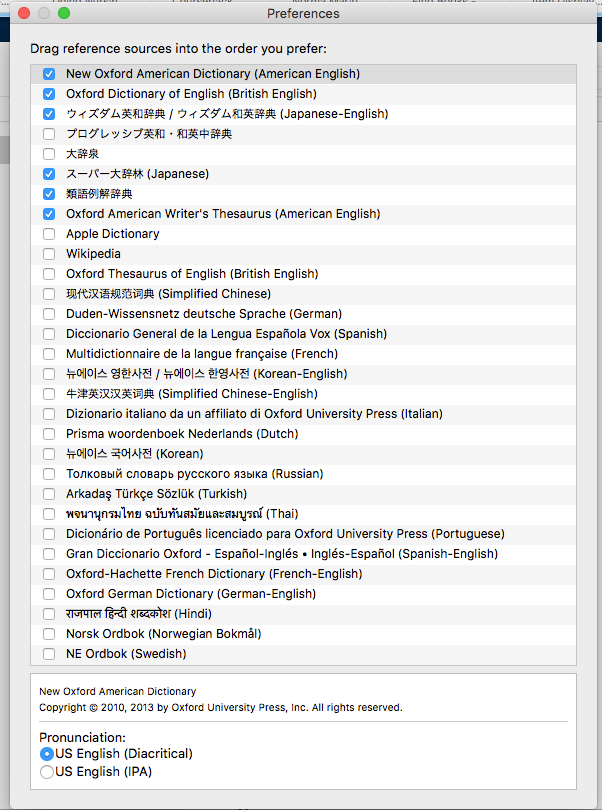The height and width of the screenshot is (810, 602).
Task: Select 'Oxford Dictionary of English (British English)' text
Action: [191, 94]
